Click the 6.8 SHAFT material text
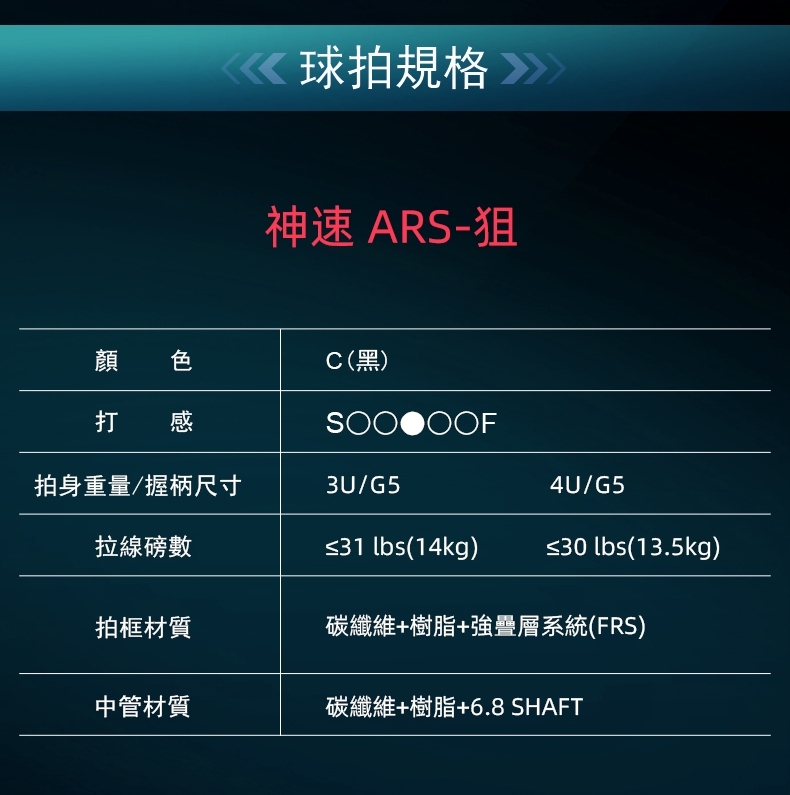Image resolution: width=790 pixels, height=795 pixels. coord(526,707)
